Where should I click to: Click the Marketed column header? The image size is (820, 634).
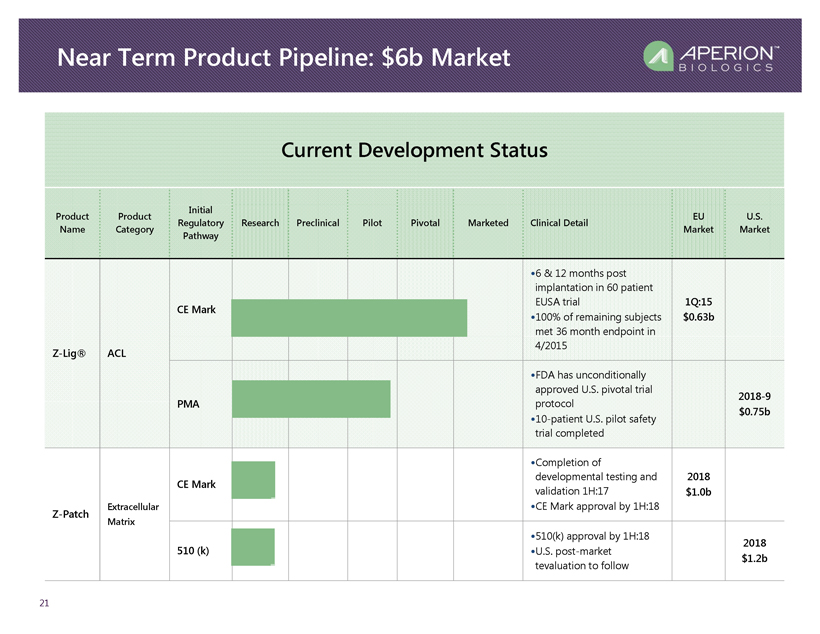click(x=488, y=223)
